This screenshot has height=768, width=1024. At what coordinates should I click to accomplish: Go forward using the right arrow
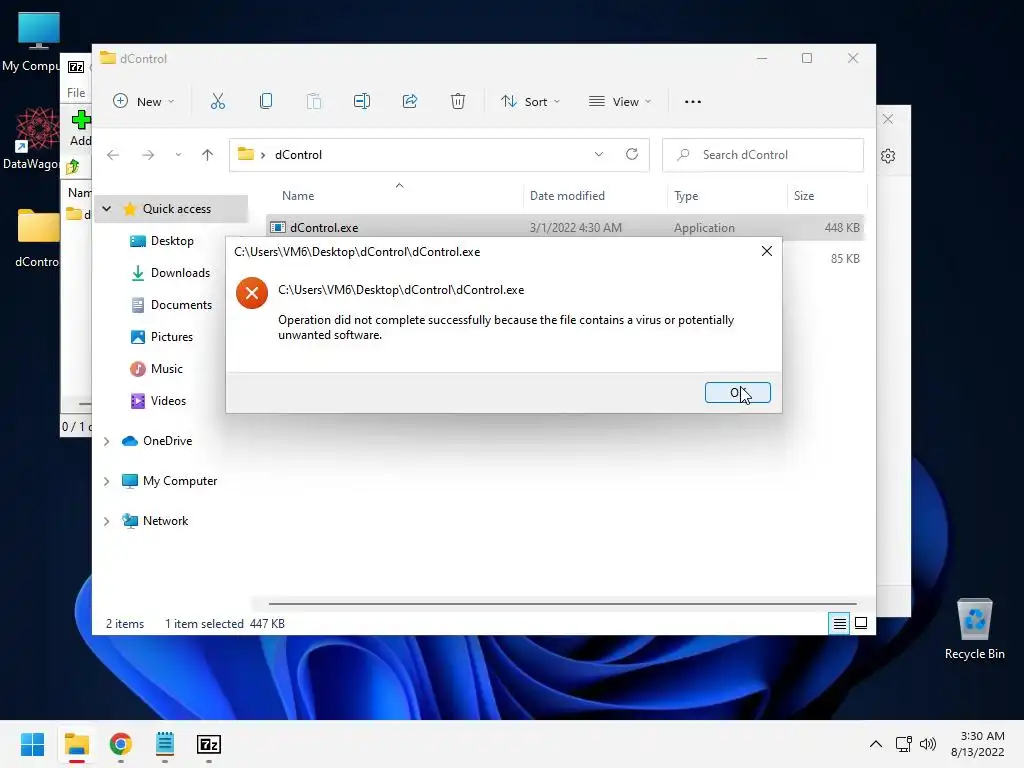pos(148,155)
